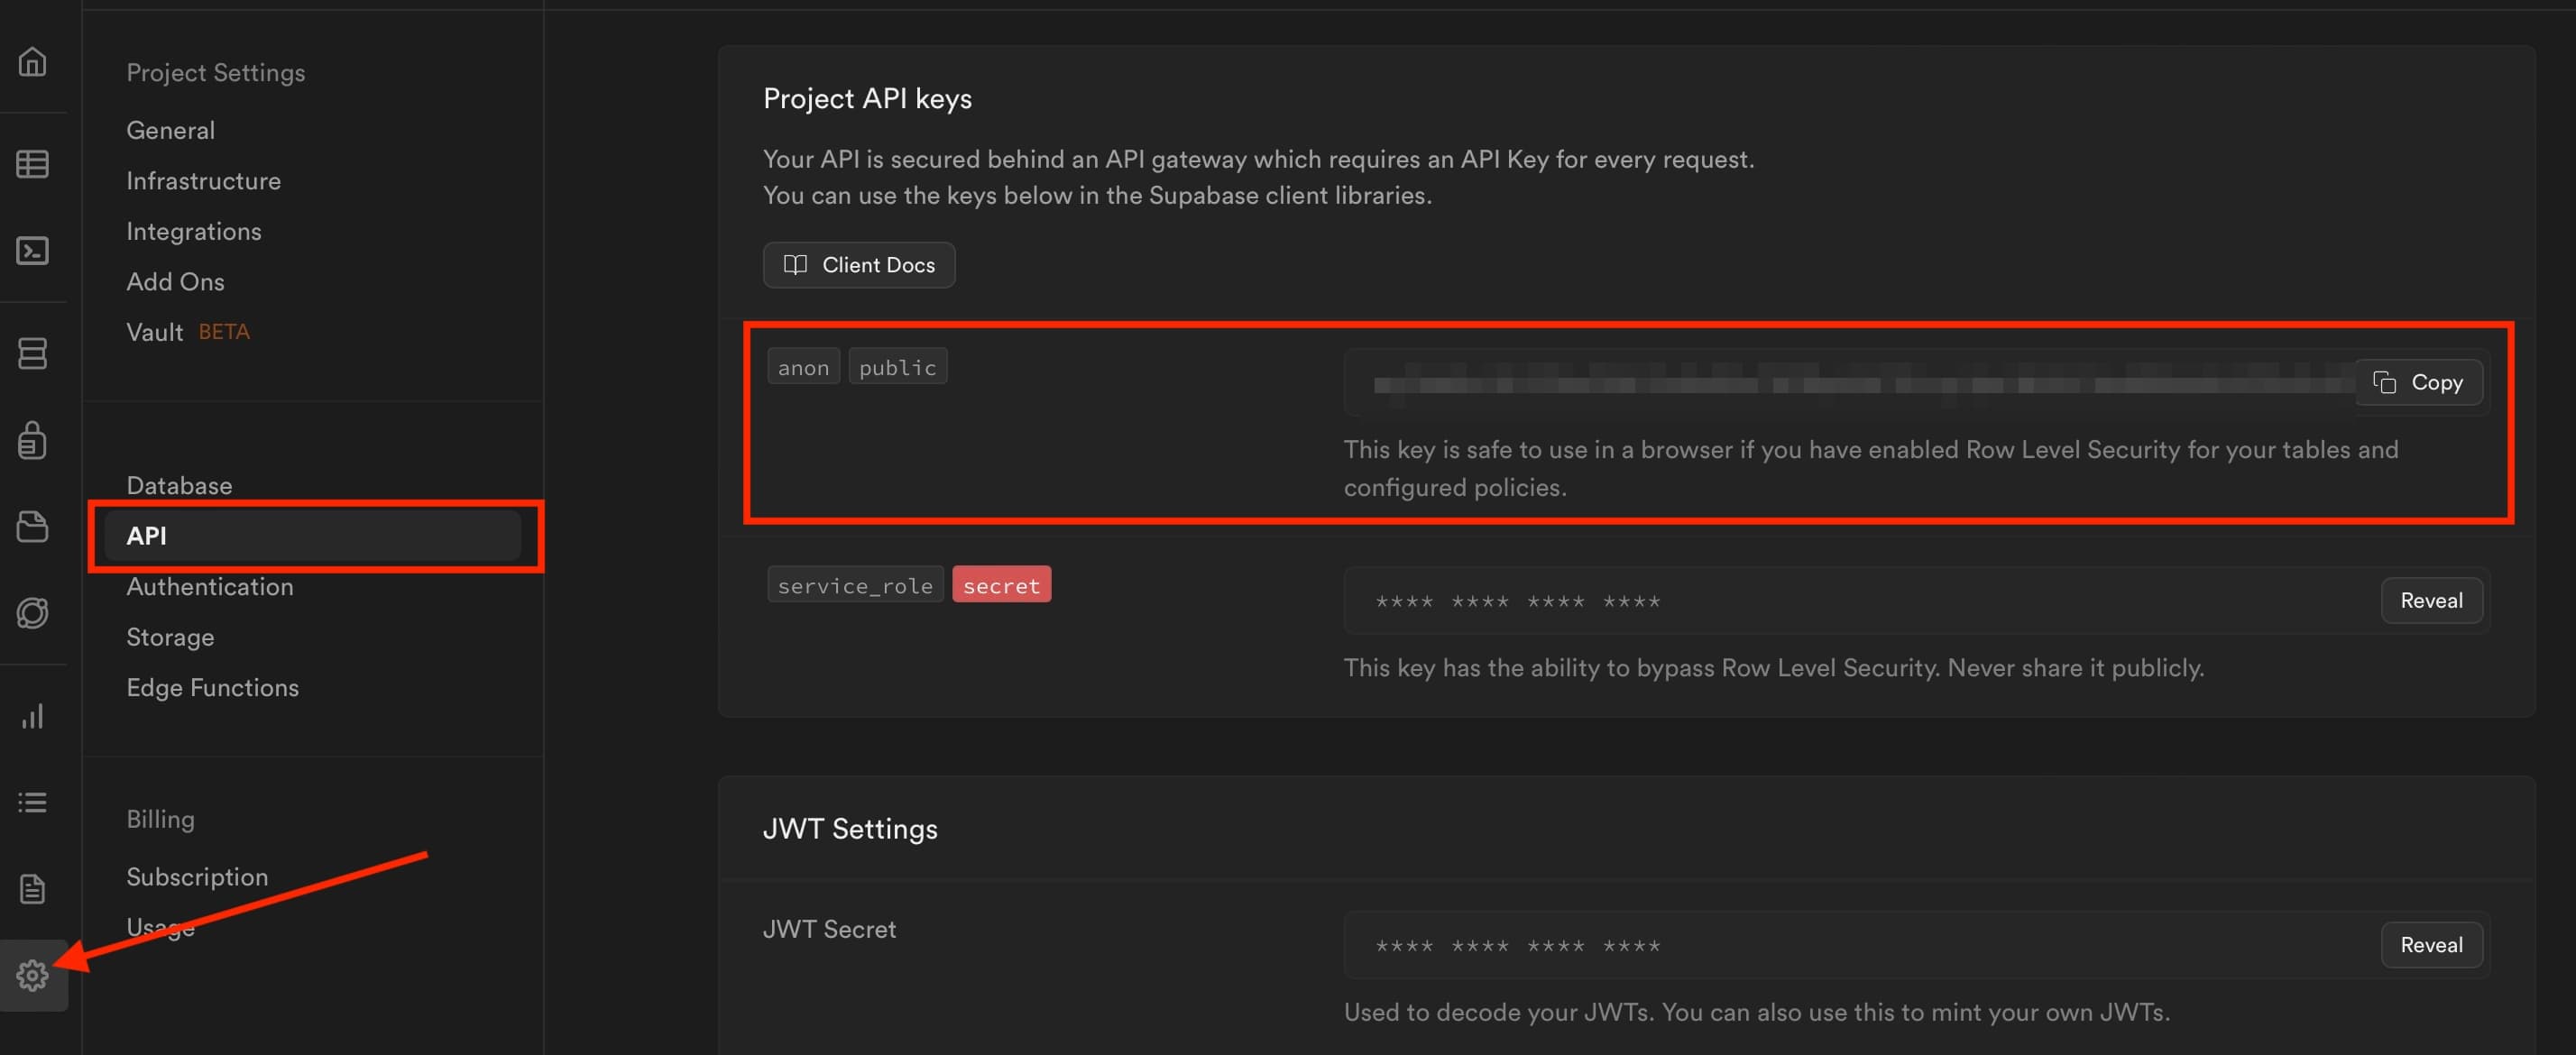Open the Edge Functions icon
This screenshot has height=1055, width=2576.
pyautogui.click(x=33, y=613)
